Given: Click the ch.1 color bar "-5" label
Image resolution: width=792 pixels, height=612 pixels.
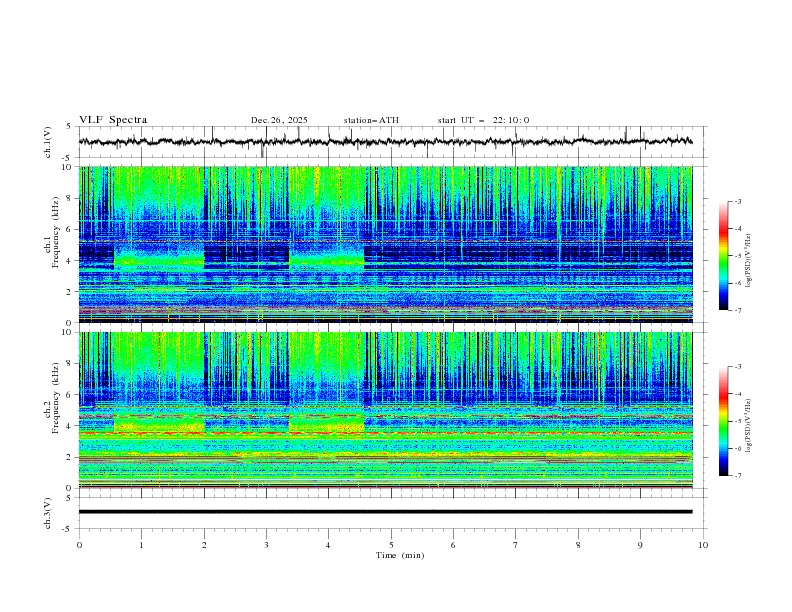Looking at the screenshot, I should point(738,256).
